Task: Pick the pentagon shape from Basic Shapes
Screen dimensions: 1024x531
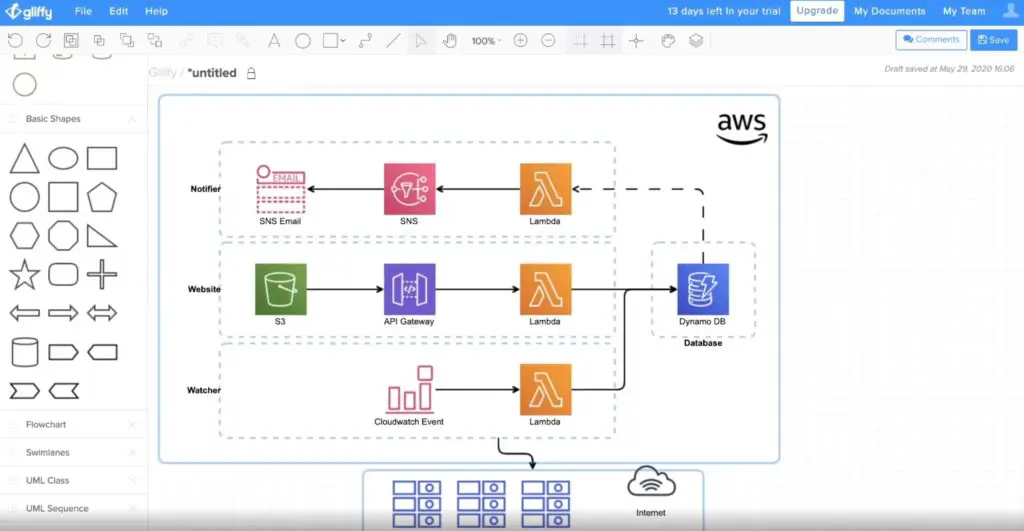Action: (x=102, y=197)
